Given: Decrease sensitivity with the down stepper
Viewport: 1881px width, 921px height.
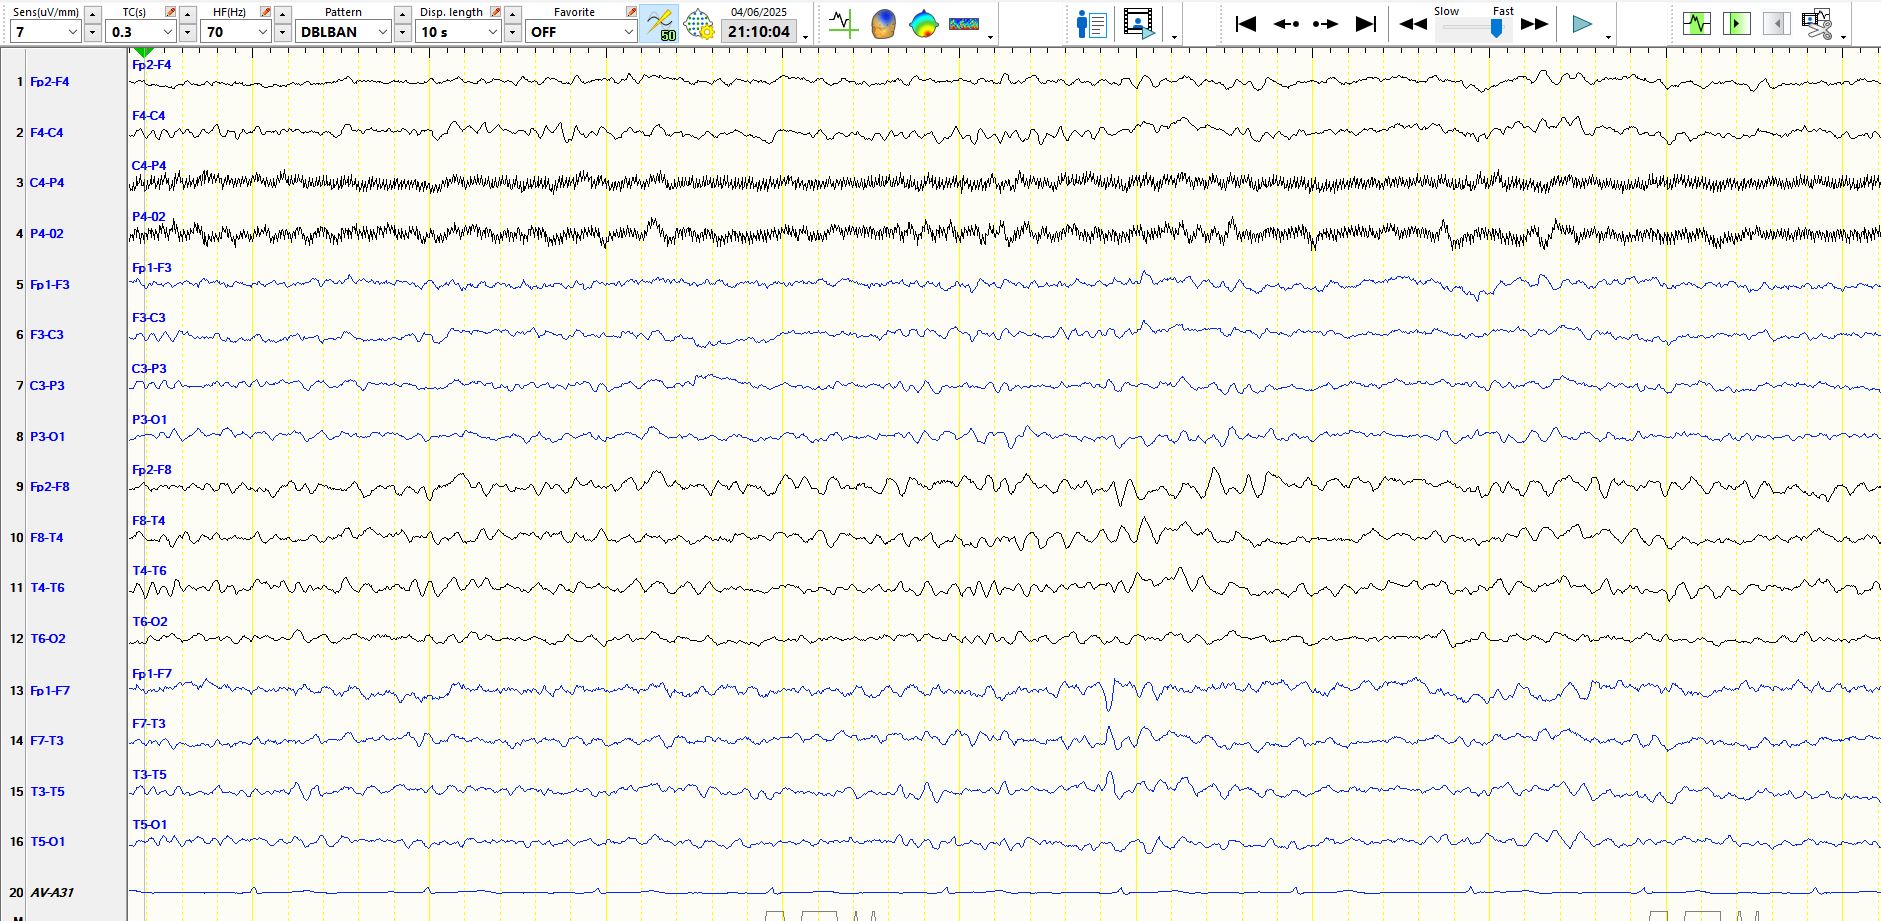Looking at the screenshot, I should 93,33.
